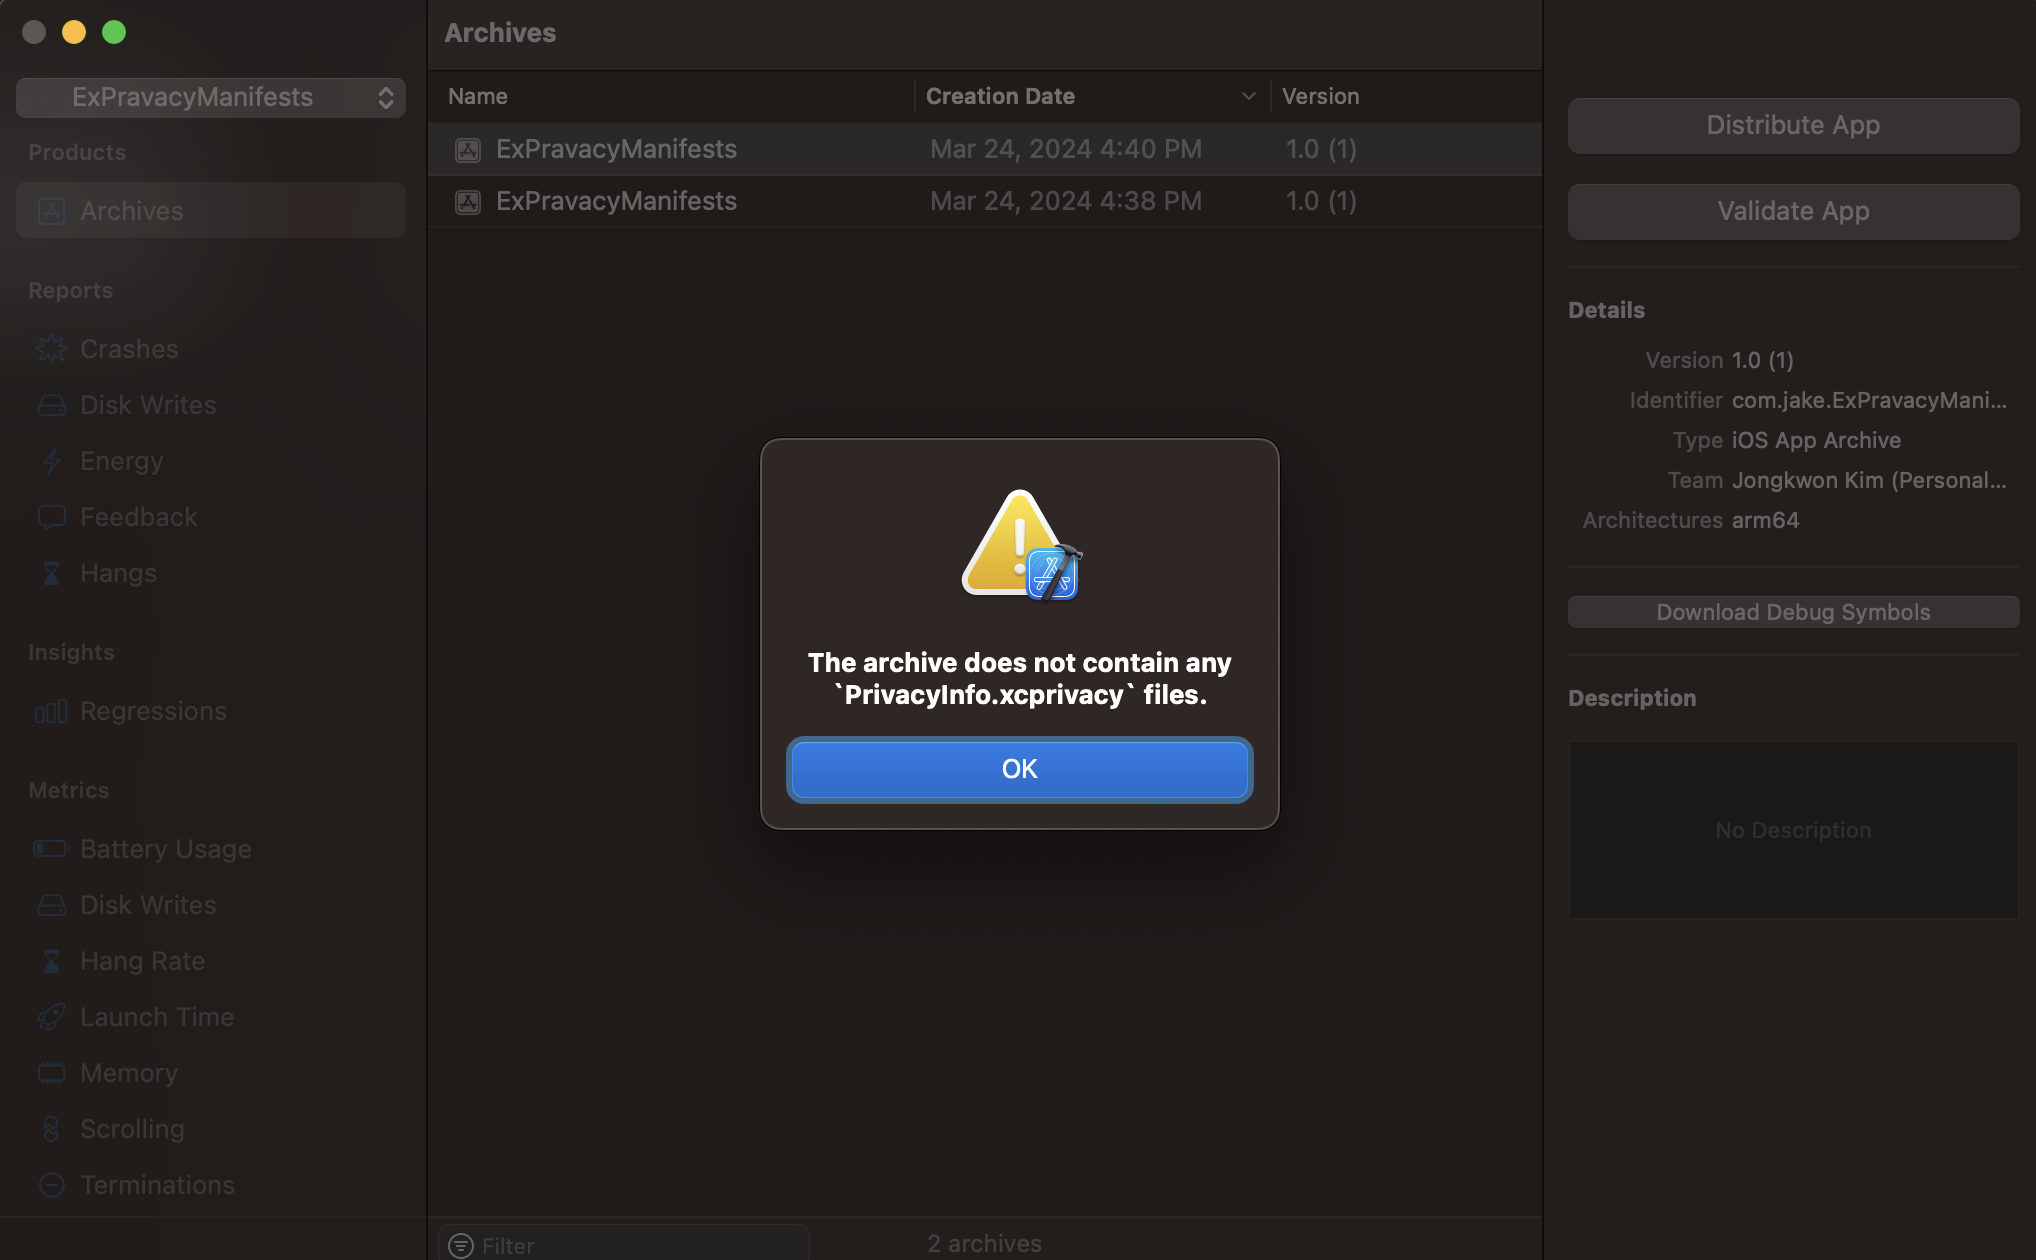Viewport: 2036px width, 1260px height.
Task: Open the ExPravacyManifests project selector dropdown
Action: point(211,97)
